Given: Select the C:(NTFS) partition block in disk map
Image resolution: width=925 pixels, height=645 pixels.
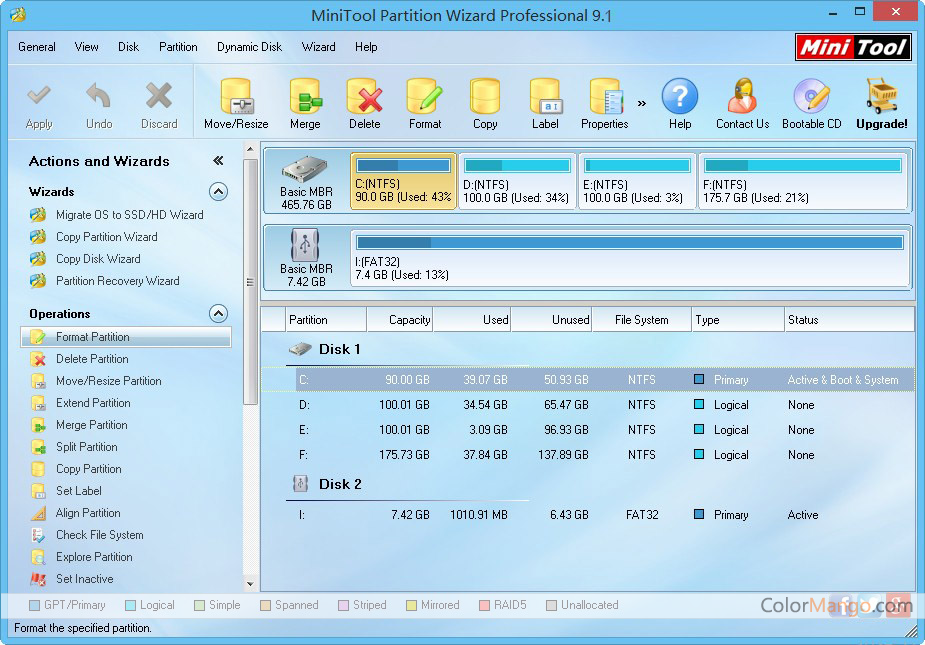Looking at the screenshot, I should (x=404, y=181).
